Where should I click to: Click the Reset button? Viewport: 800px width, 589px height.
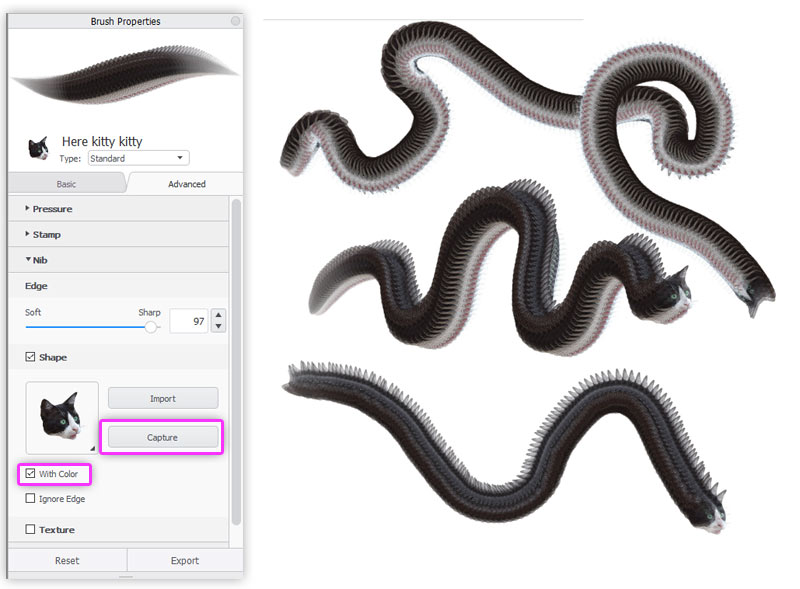click(x=67, y=560)
